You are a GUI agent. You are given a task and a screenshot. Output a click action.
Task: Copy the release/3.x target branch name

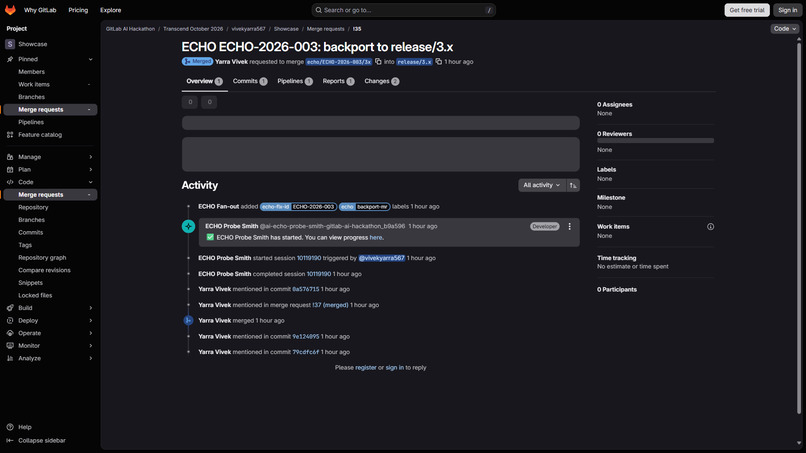coord(438,62)
